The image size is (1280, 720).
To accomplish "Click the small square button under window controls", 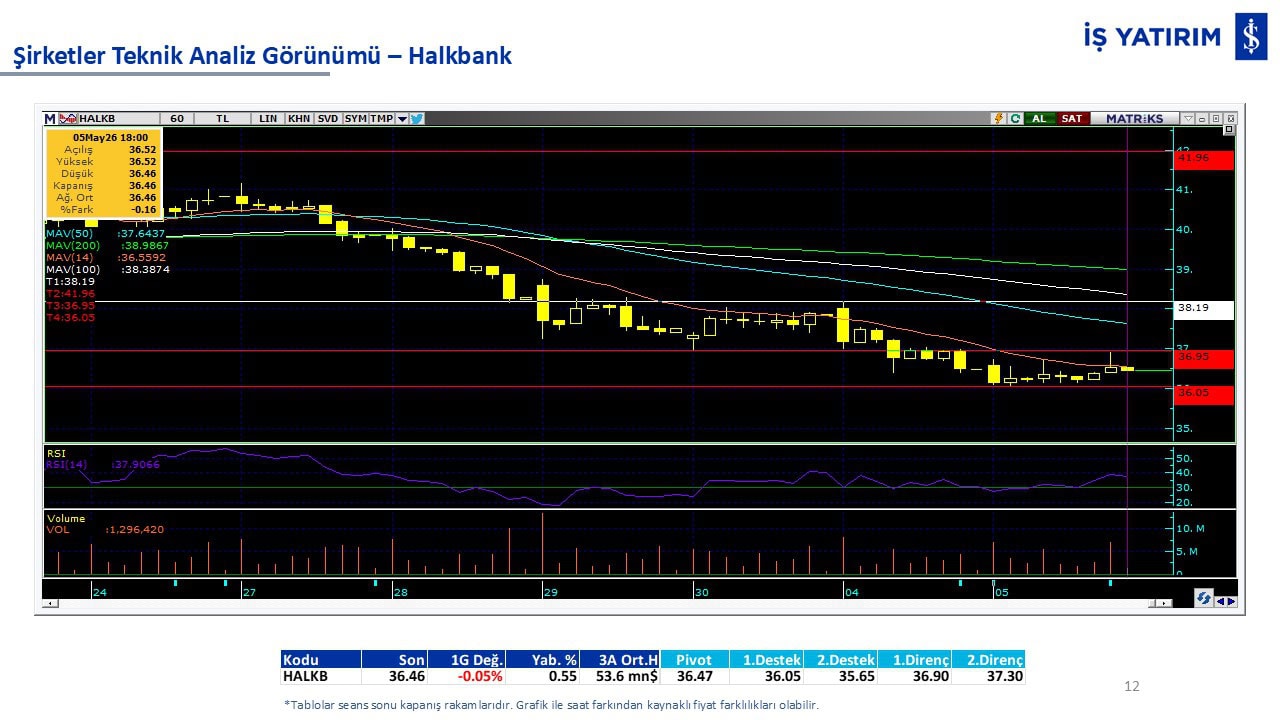I will click(x=1229, y=129).
